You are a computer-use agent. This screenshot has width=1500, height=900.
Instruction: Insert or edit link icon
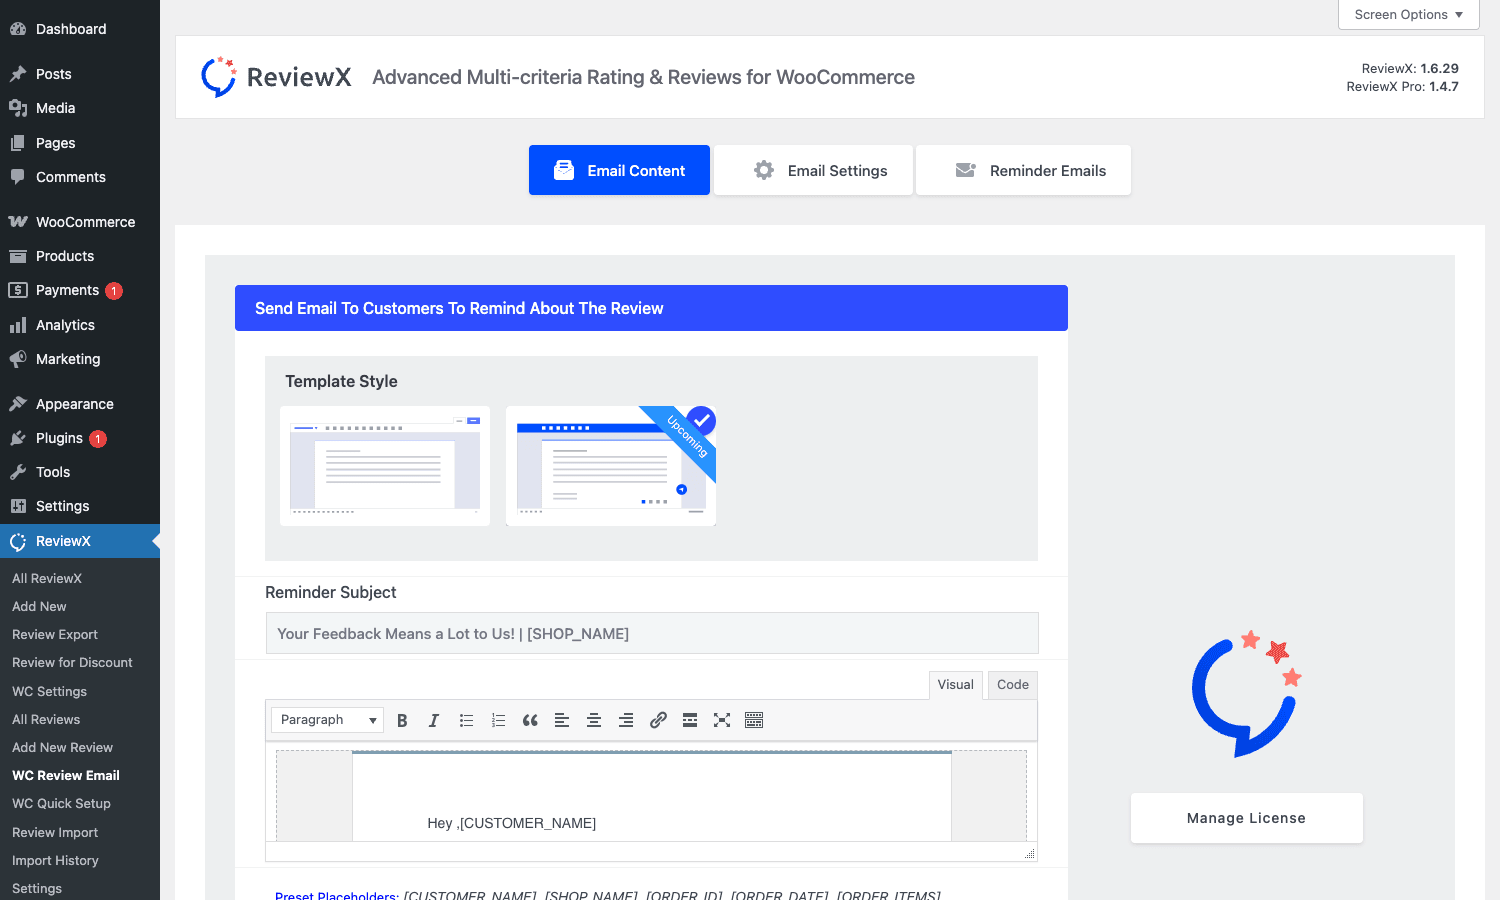(x=658, y=720)
